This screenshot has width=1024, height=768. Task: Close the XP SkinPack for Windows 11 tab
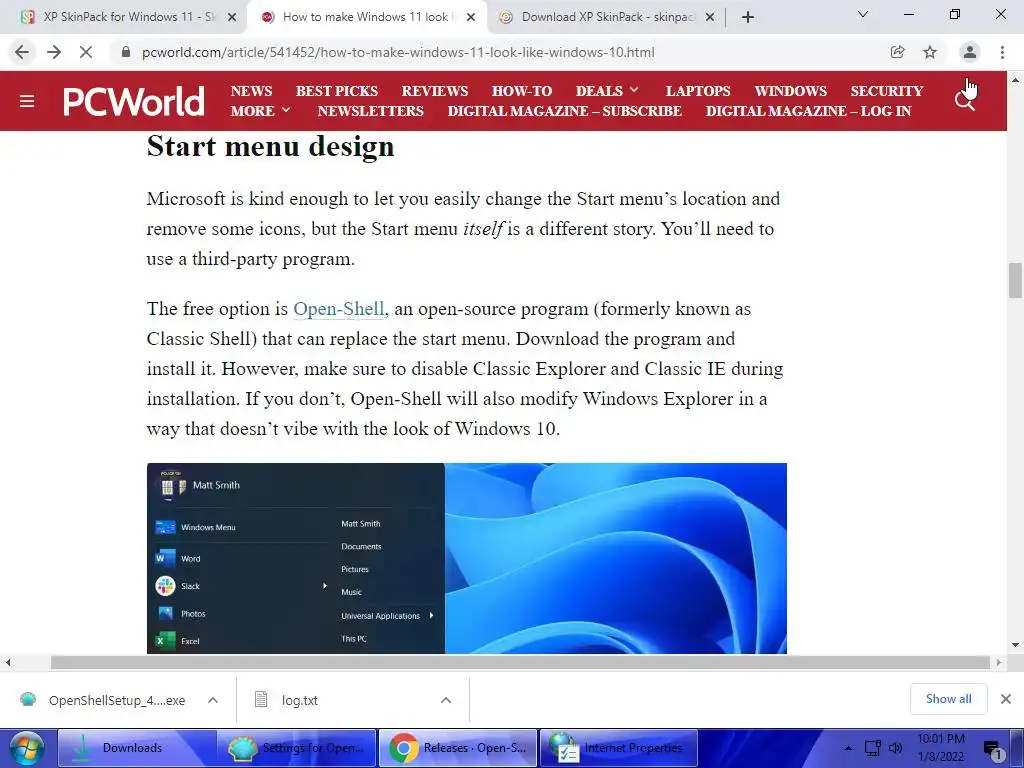point(232,18)
